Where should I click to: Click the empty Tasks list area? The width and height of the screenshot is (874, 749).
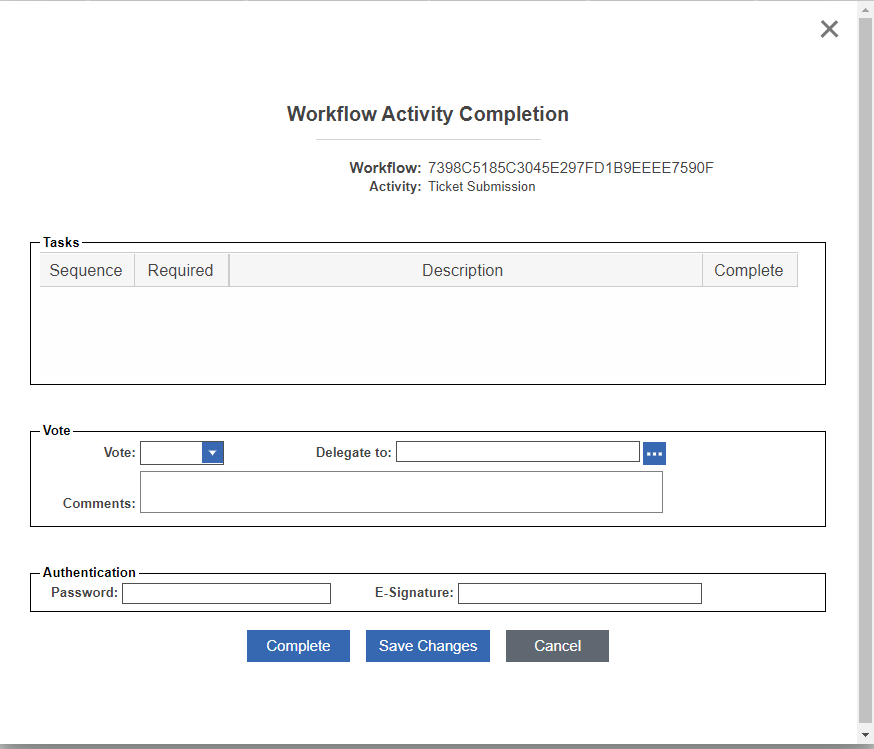click(420, 335)
